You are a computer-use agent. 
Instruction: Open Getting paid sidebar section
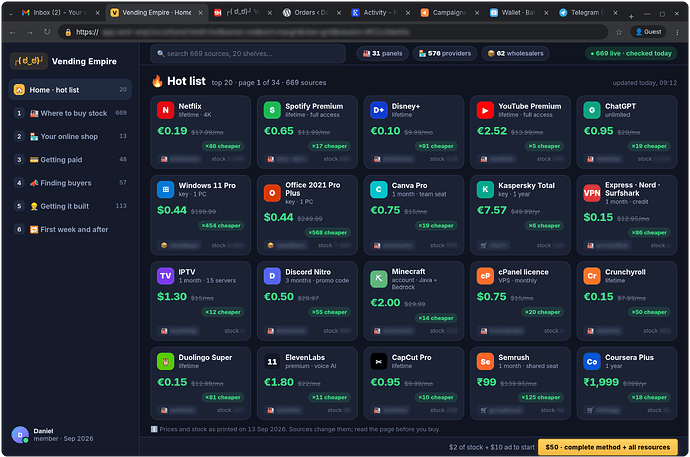(70, 160)
